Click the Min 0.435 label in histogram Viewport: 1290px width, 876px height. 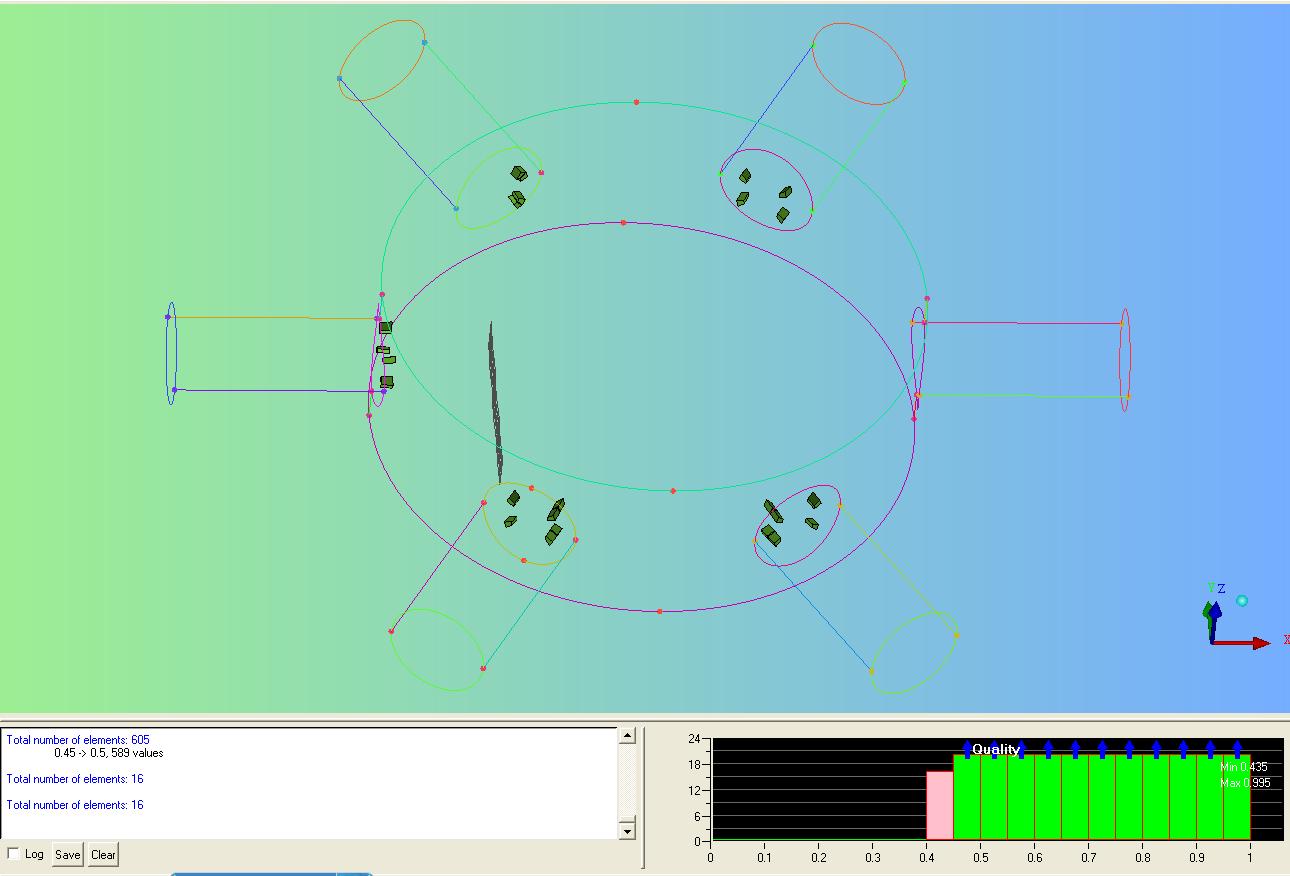click(x=1243, y=767)
